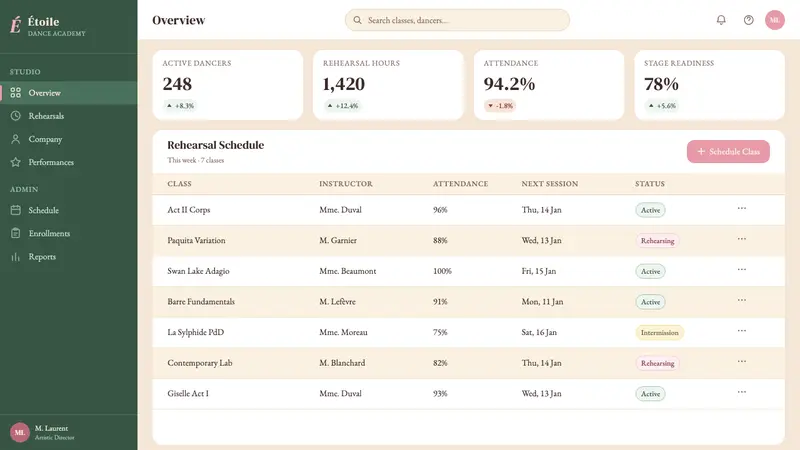The image size is (800, 450).
Task: Click the Sat, 16 Jan session date
Action: coord(539,332)
